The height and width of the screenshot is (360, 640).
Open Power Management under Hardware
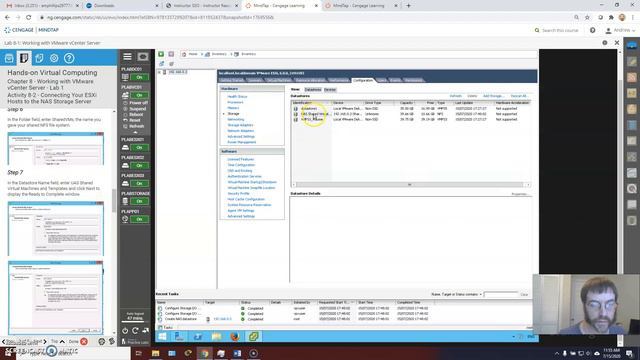click(x=242, y=142)
